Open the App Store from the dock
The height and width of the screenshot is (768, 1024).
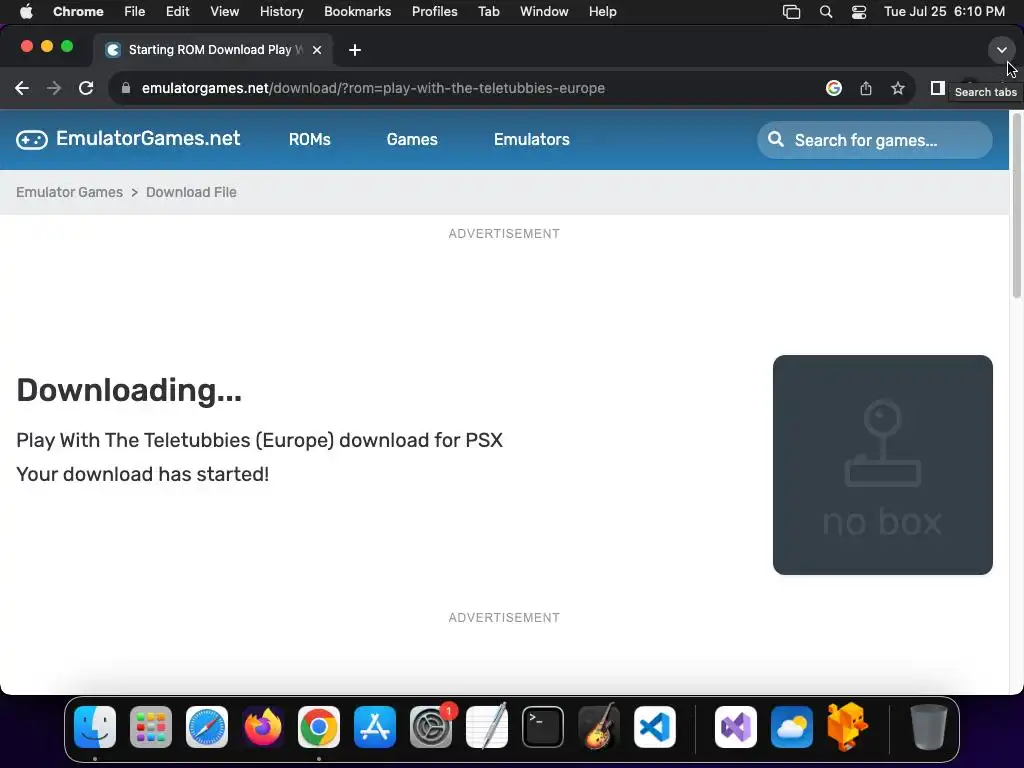pyautogui.click(x=375, y=727)
